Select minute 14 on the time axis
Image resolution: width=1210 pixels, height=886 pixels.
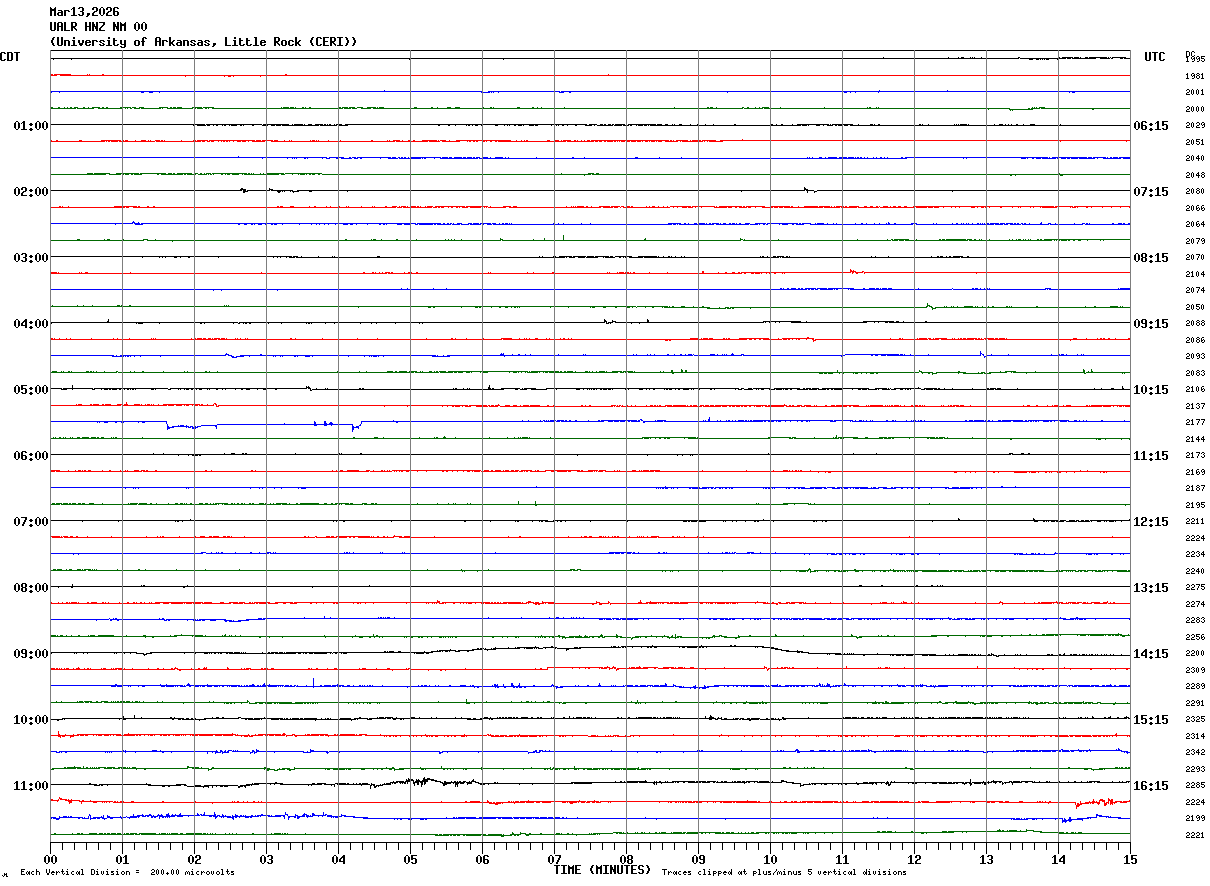tap(1058, 859)
